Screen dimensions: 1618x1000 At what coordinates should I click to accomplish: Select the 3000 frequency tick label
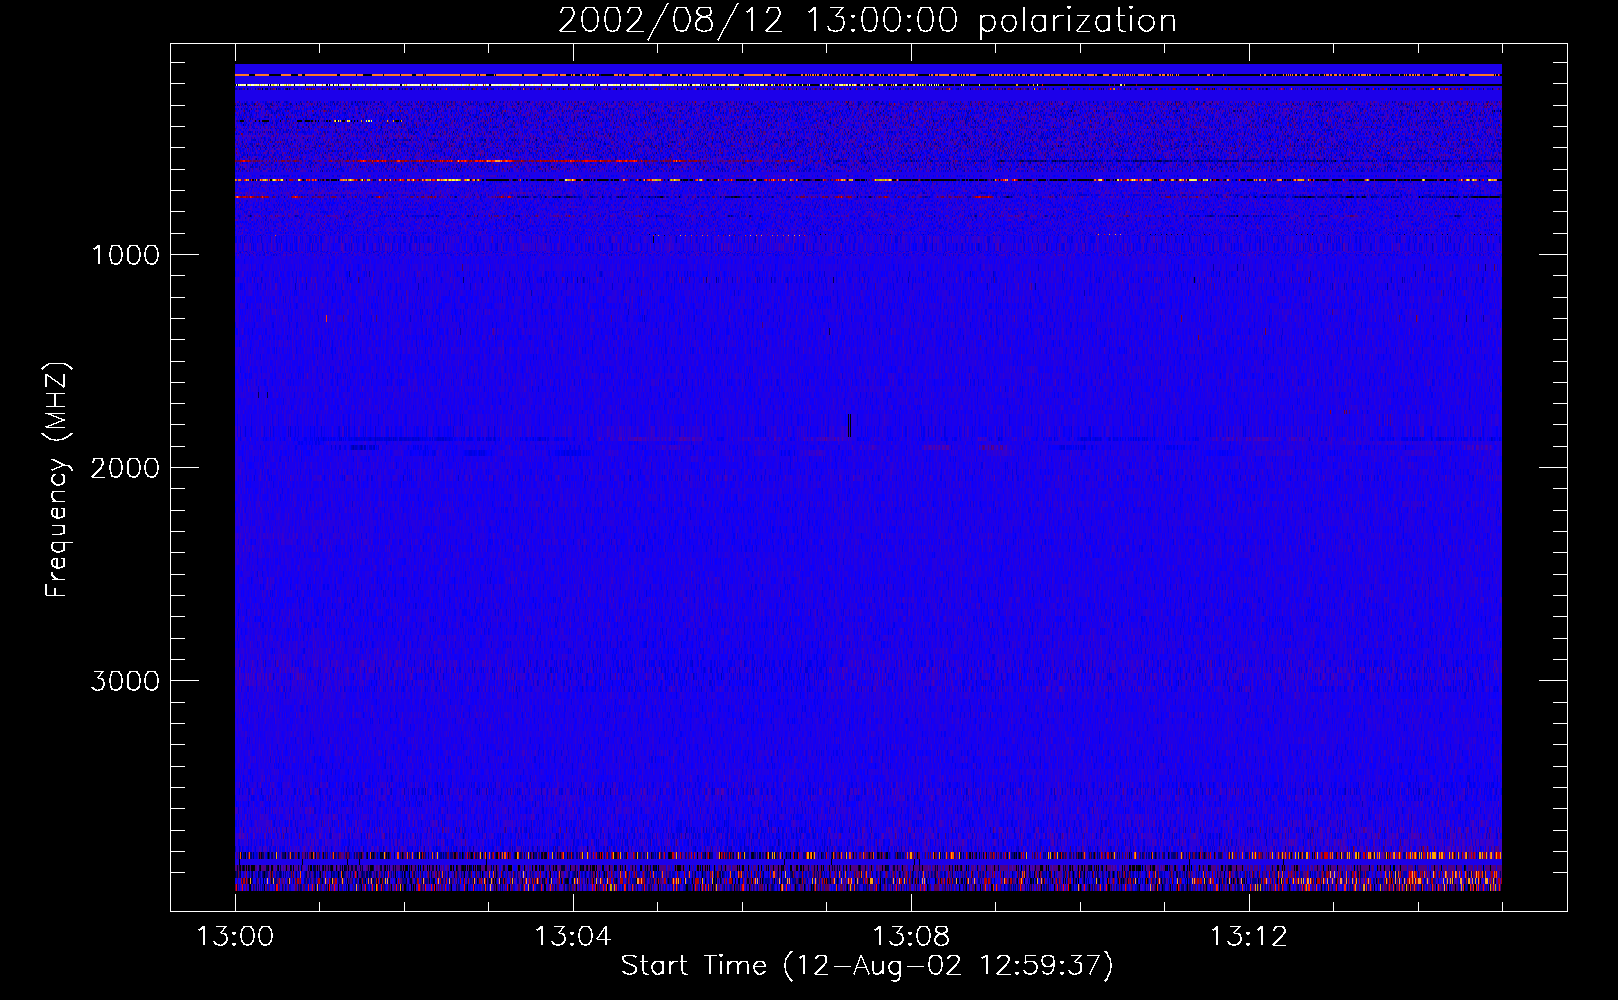[125, 681]
